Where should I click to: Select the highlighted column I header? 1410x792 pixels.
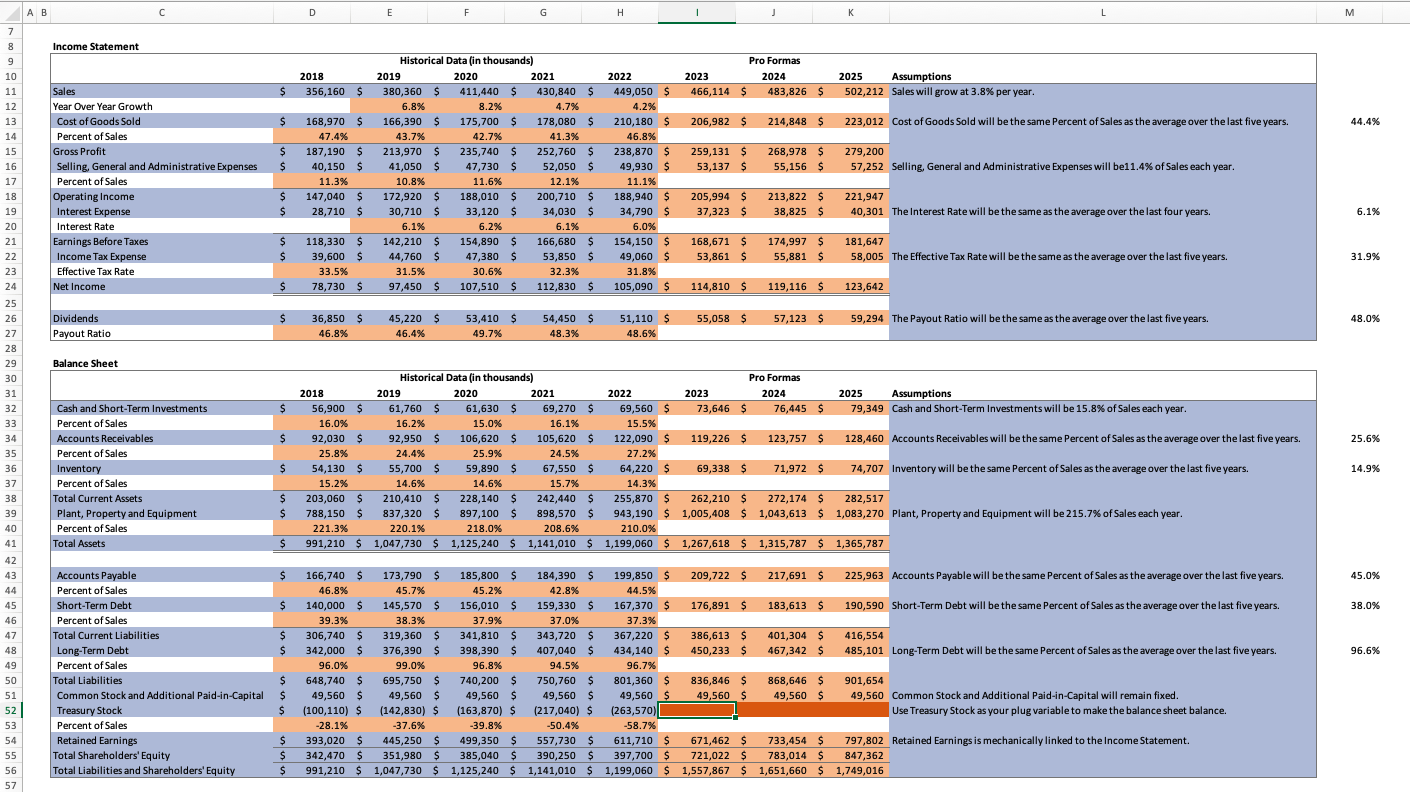coord(697,15)
